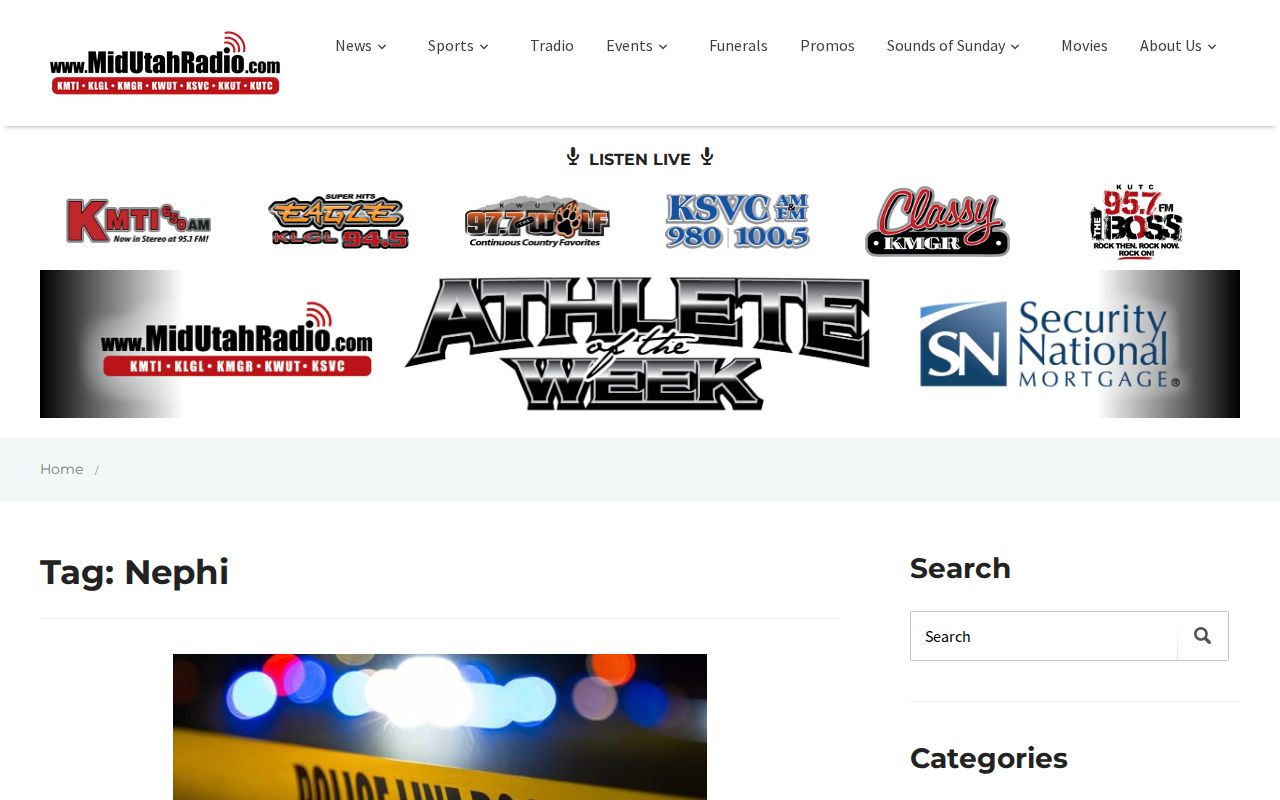1280x800 pixels.
Task: Expand the About Us menu chevron
Action: (1212, 46)
